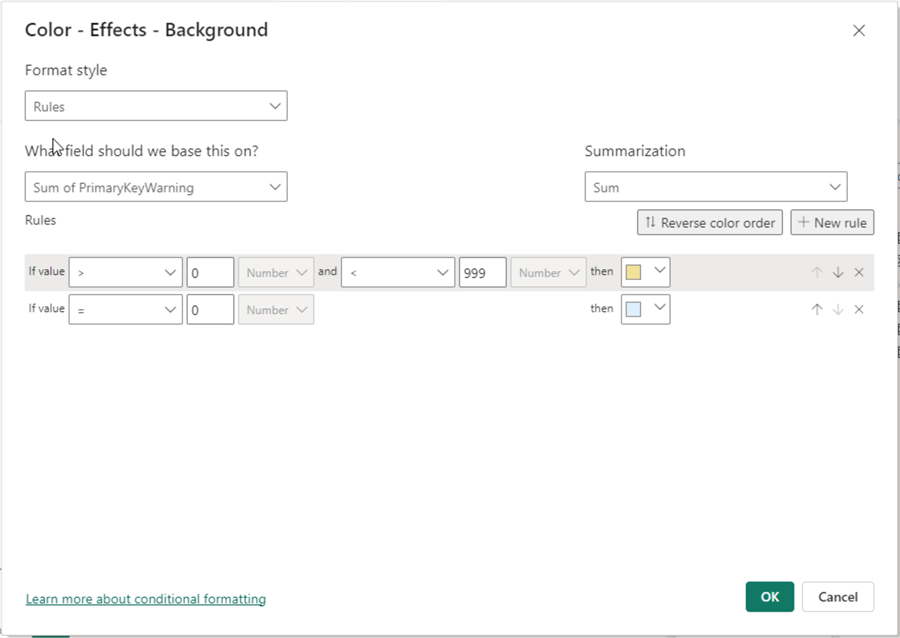Confirm changes with the OK button

pos(769,596)
